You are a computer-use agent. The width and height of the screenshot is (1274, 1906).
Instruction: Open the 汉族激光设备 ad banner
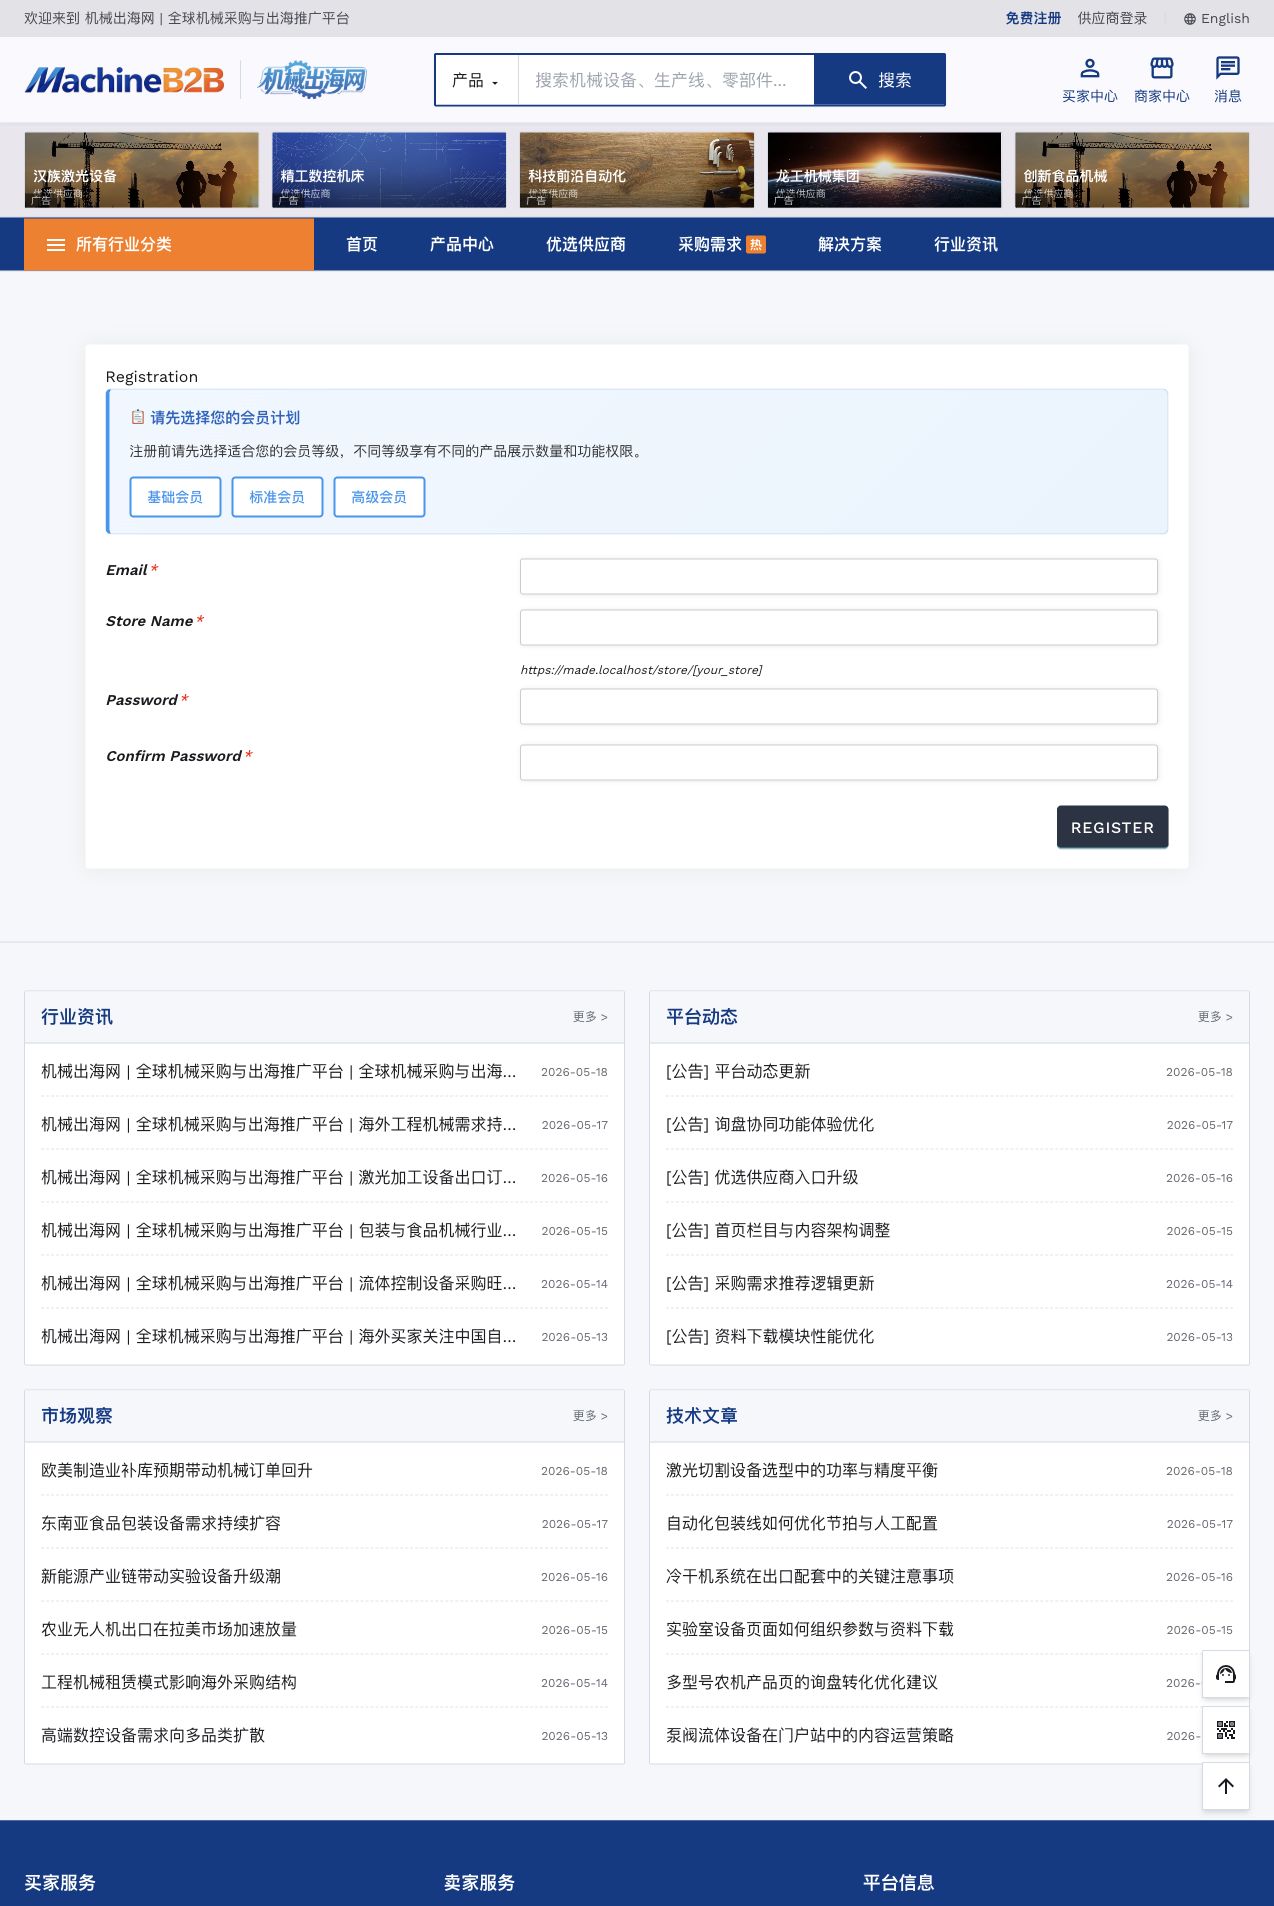(x=142, y=170)
